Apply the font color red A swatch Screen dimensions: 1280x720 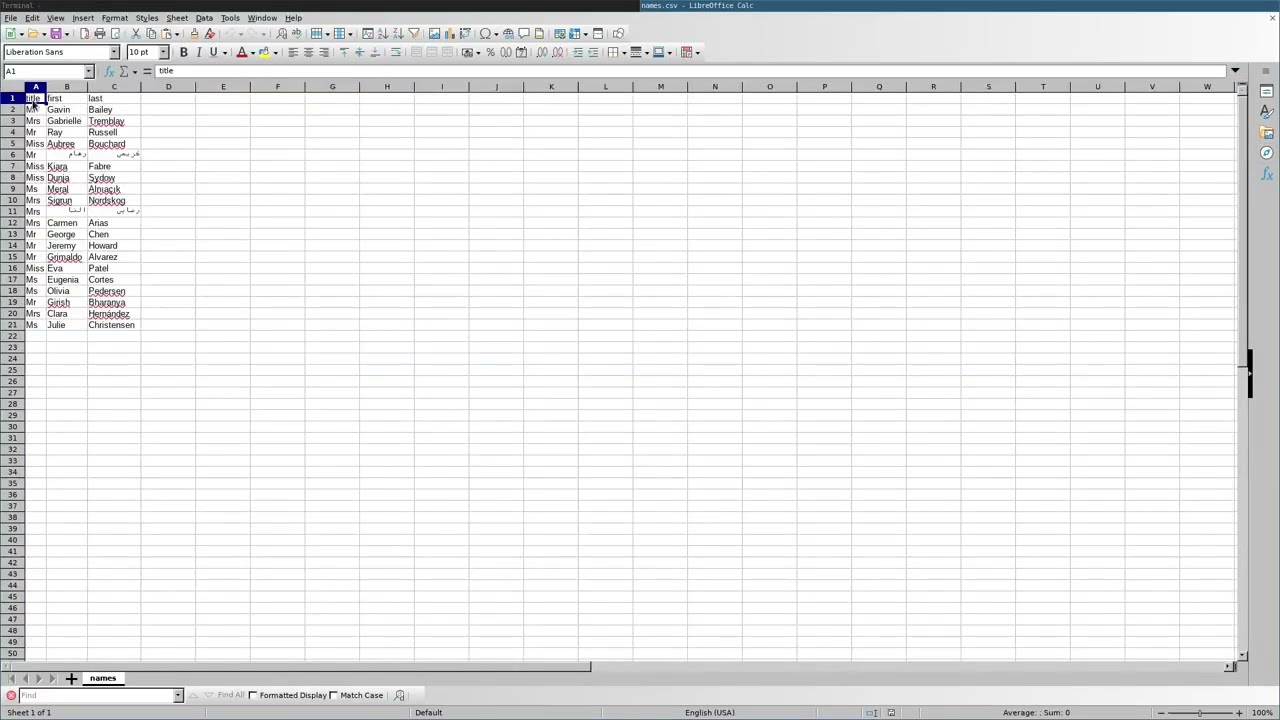(241, 52)
